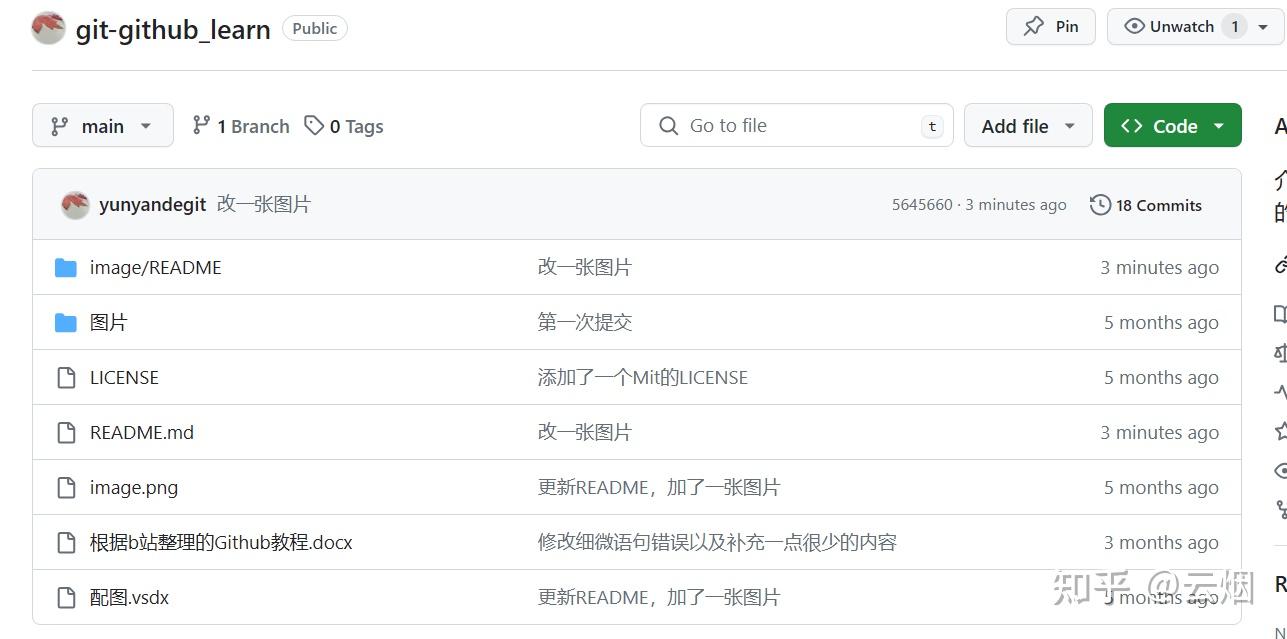Open the main branch selector dropdown
This screenshot has width=1287, height=639.
tap(102, 126)
